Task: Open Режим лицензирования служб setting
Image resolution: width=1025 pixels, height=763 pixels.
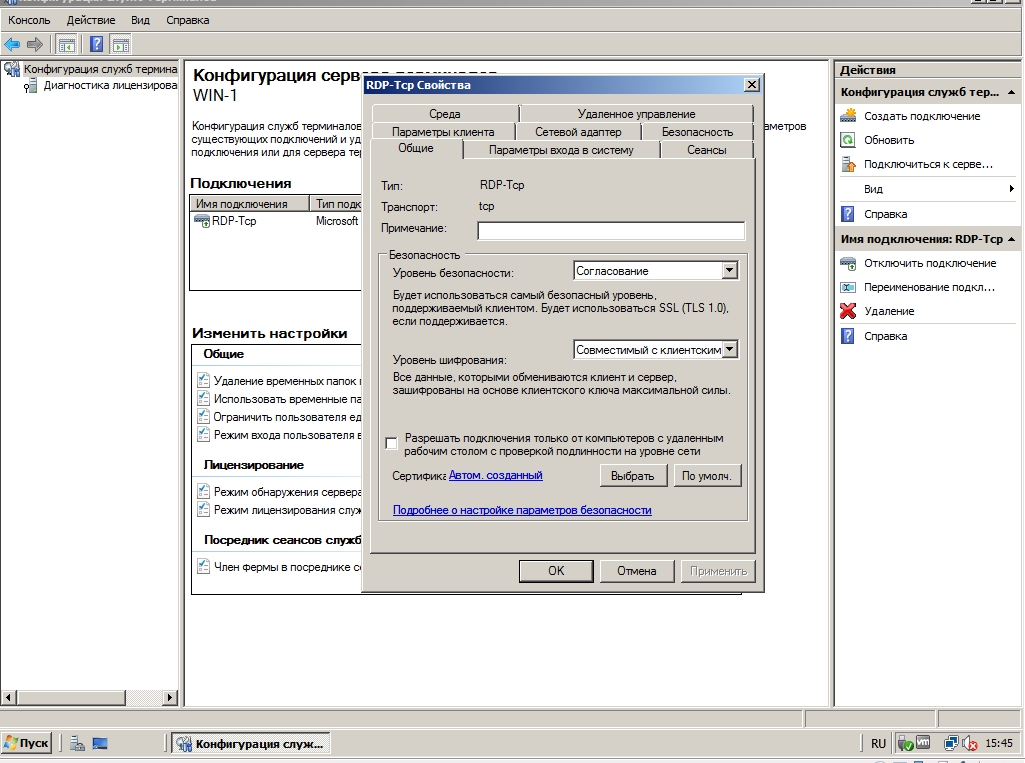Action: click(x=288, y=510)
